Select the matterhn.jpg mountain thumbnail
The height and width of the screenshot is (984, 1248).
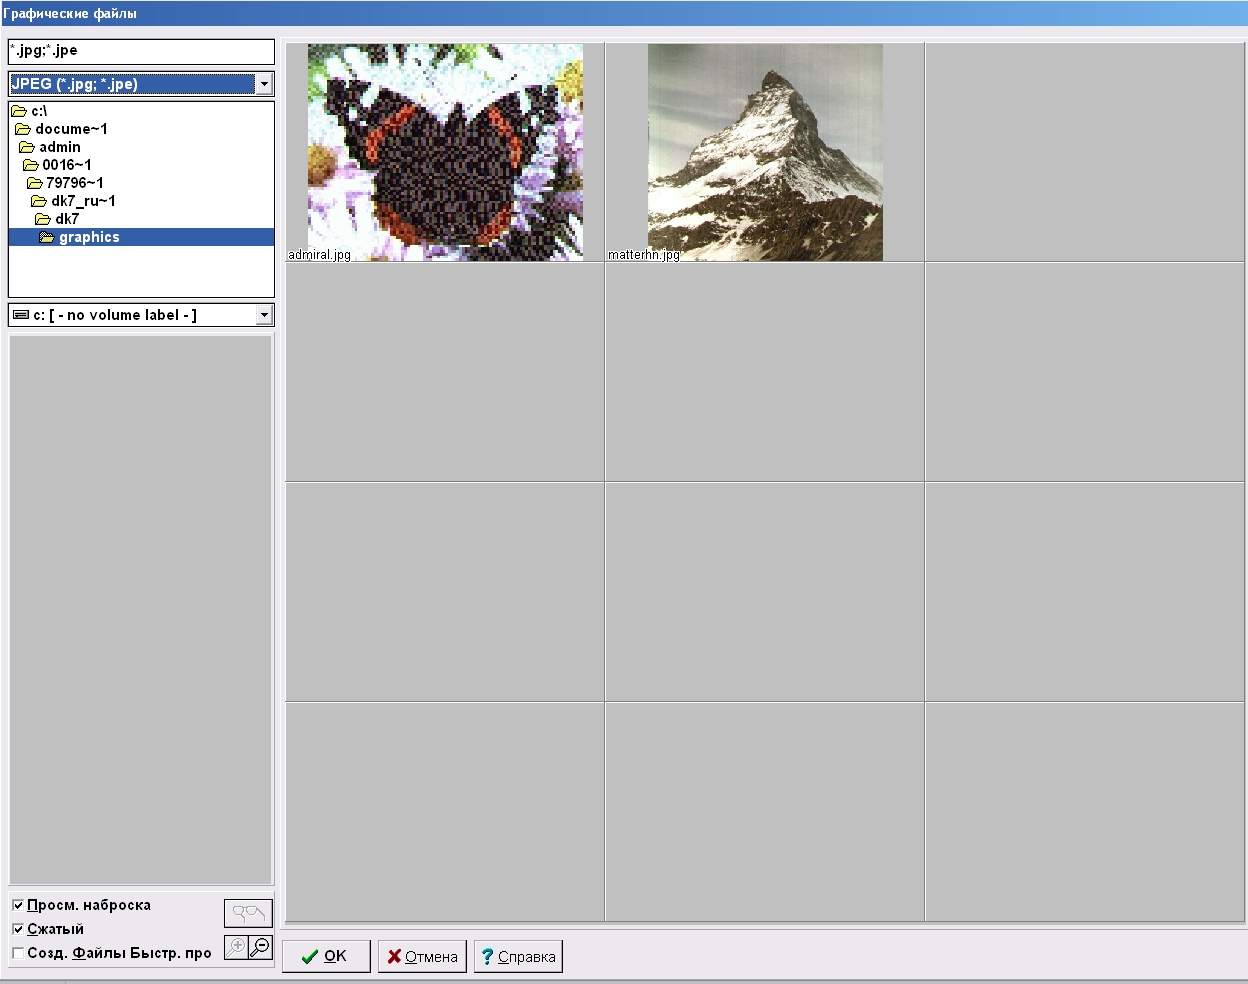pyautogui.click(x=765, y=152)
